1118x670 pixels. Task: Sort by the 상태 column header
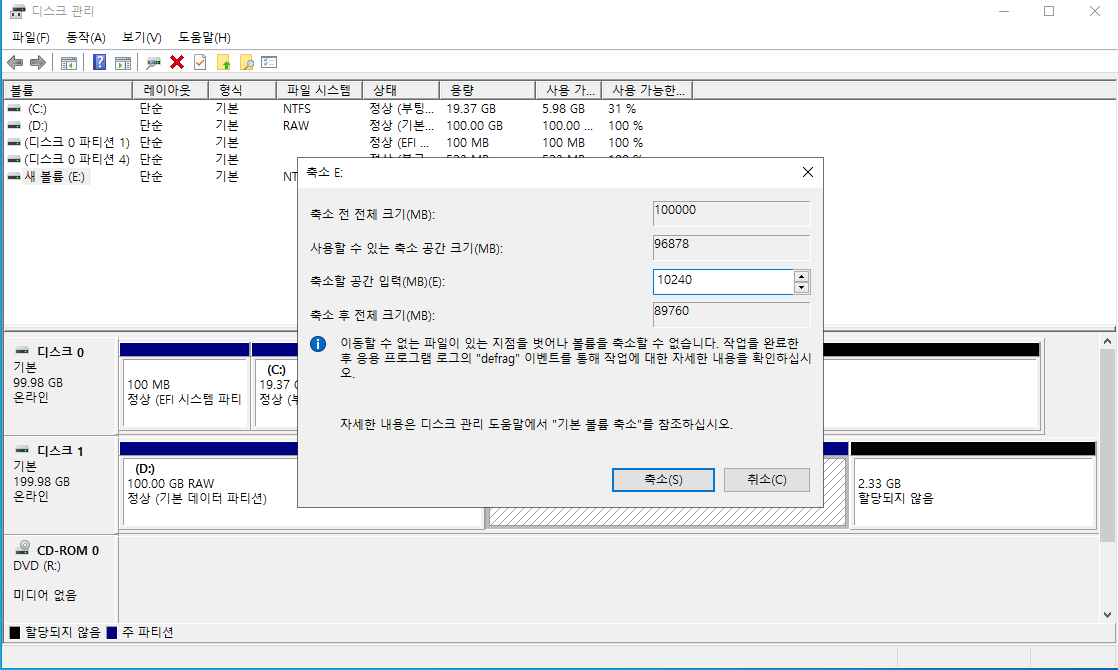[401, 91]
